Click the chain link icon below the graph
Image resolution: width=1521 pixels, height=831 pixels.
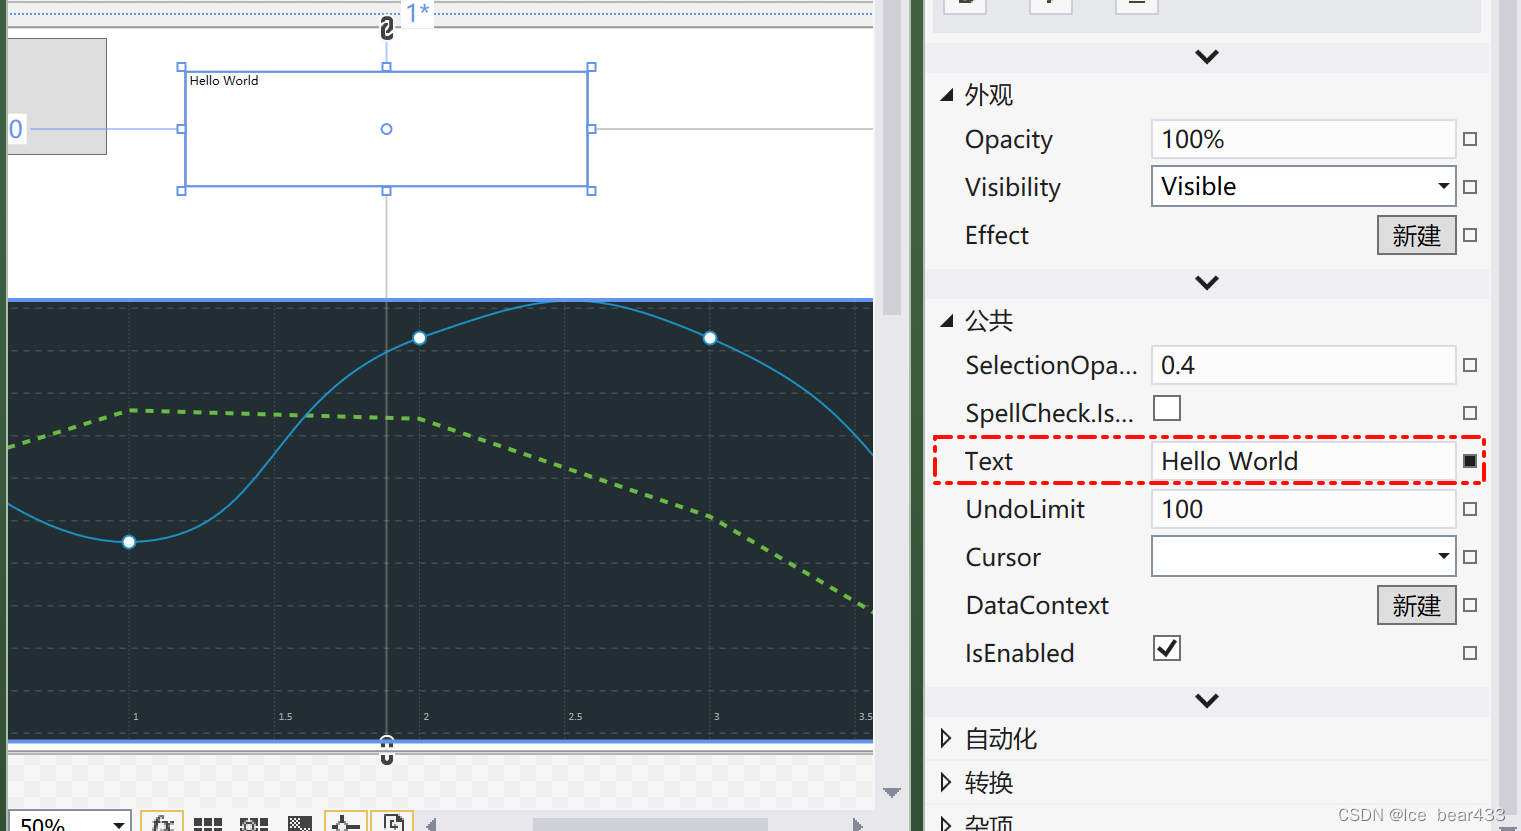pos(387,750)
